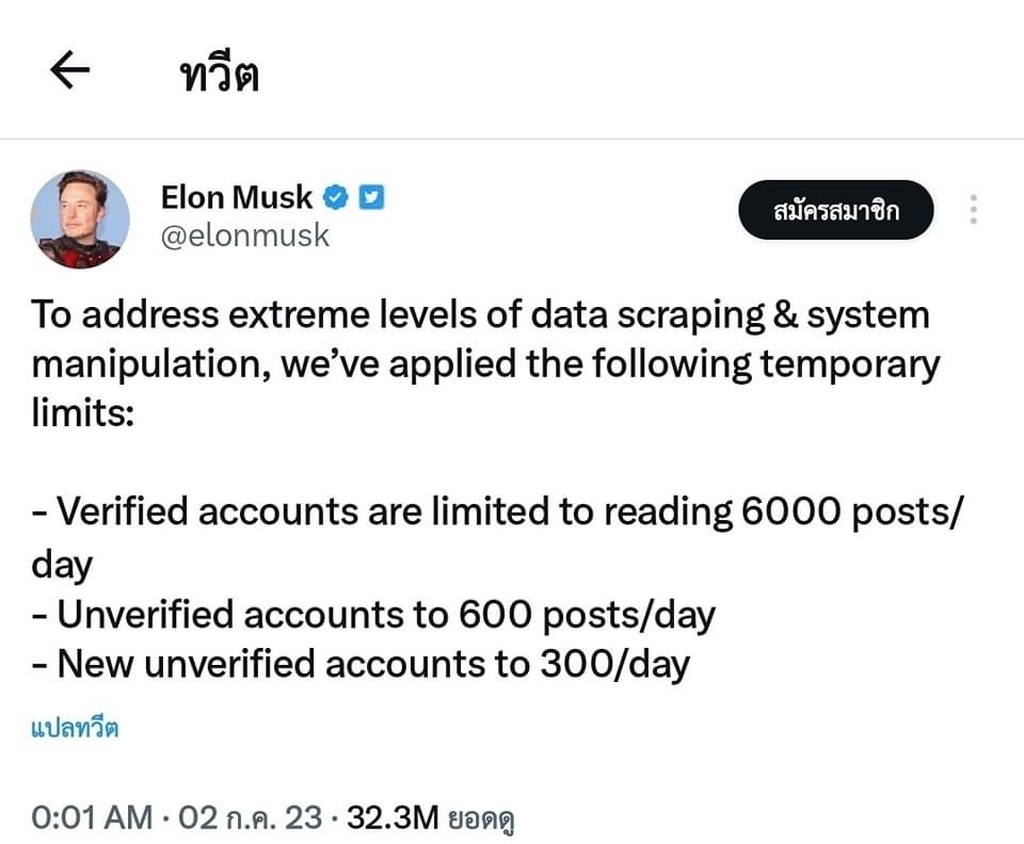
Task: Click the 02 ก.ค. 23 date
Action: click(250, 817)
